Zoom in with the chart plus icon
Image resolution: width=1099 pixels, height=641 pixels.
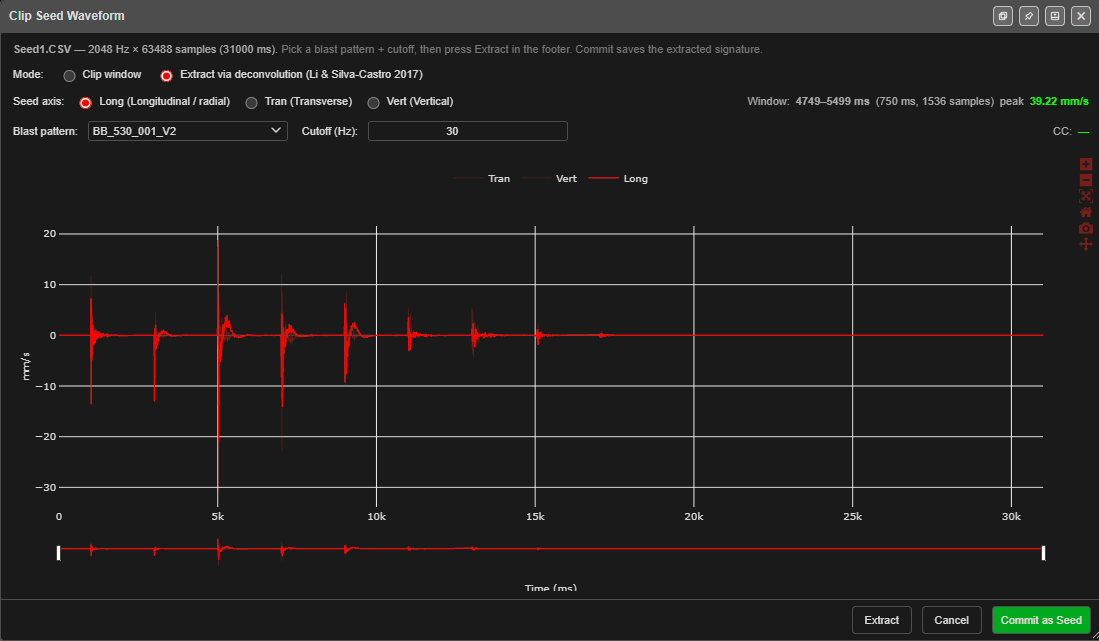point(1086,164)
